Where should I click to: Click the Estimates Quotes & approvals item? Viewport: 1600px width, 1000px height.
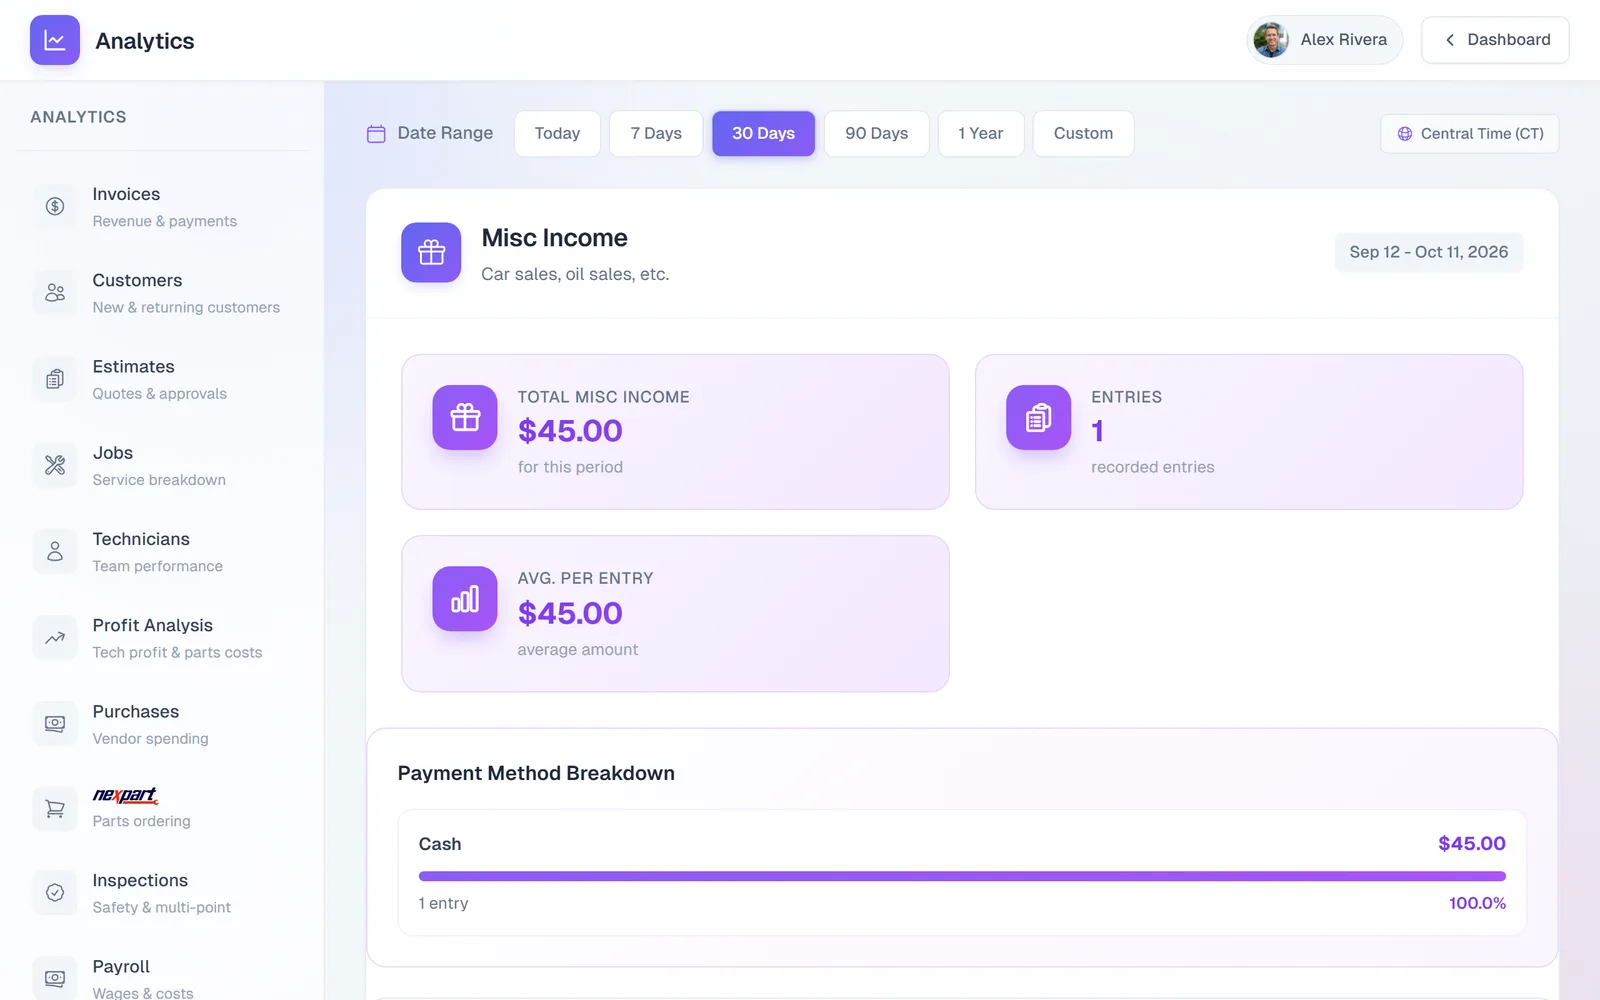pyautogui.click(x=162, y=379)
